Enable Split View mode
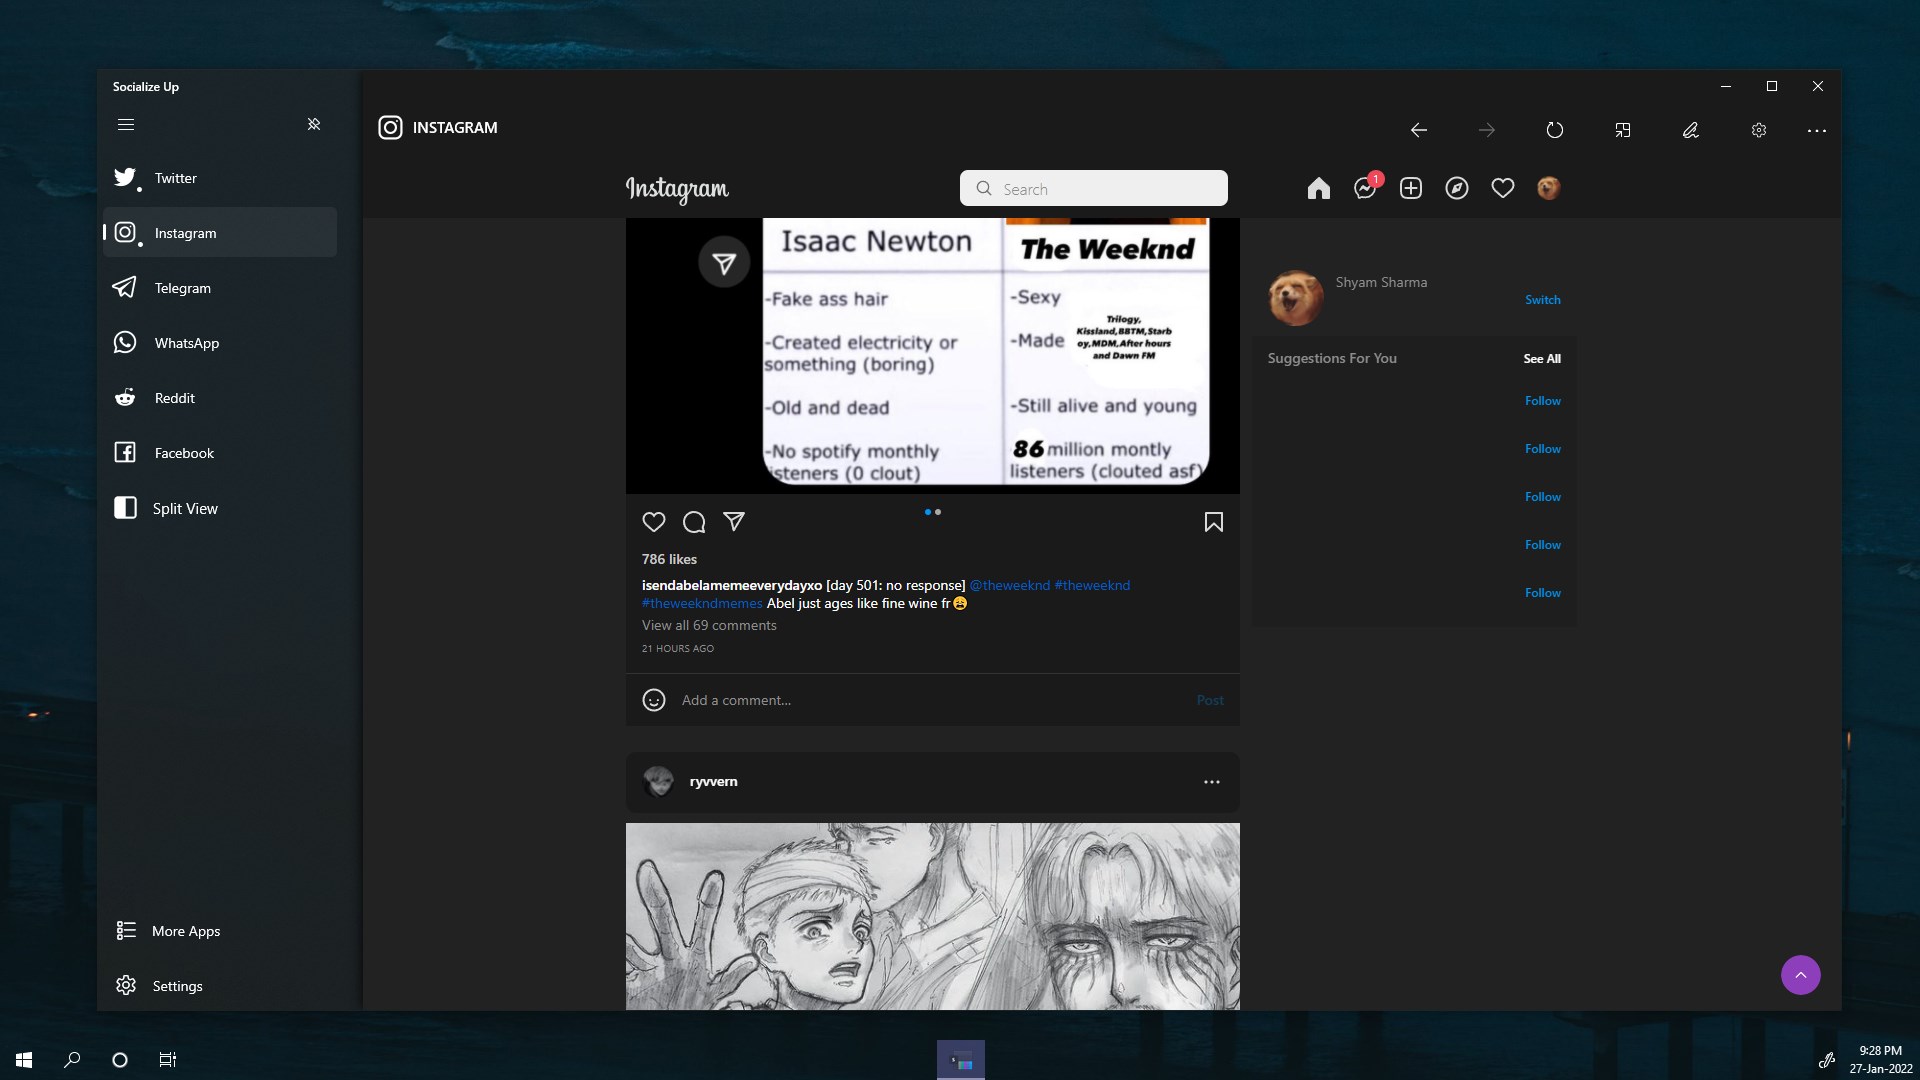This screenshot has height=1080, width=1920. 186,508
